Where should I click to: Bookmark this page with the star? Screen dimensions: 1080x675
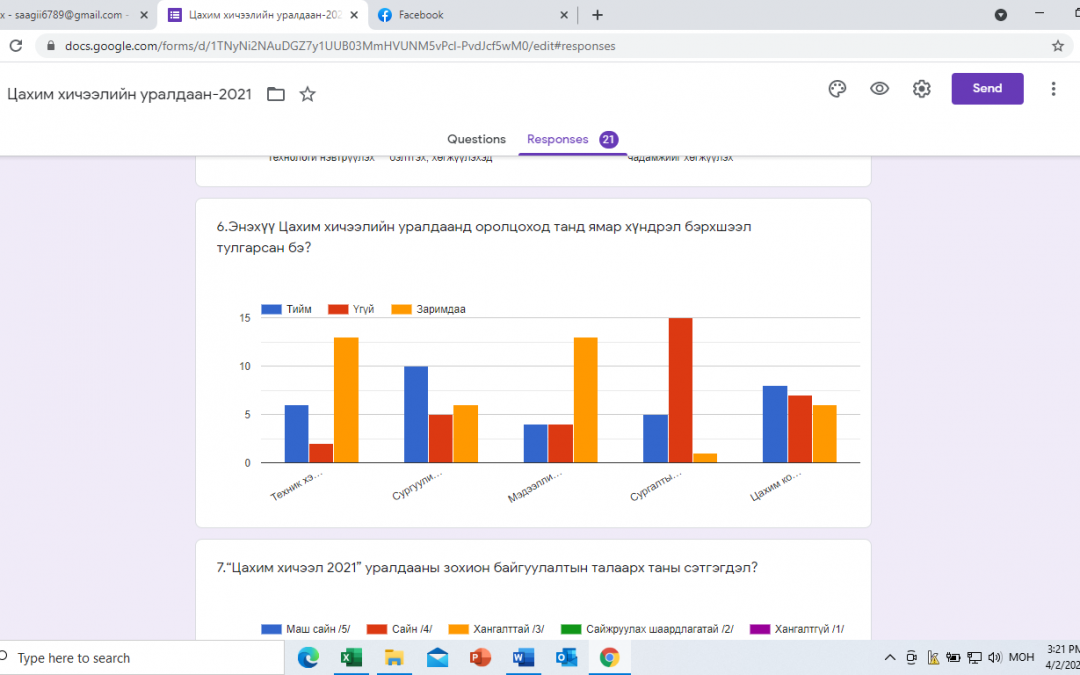coord(1058,46)
